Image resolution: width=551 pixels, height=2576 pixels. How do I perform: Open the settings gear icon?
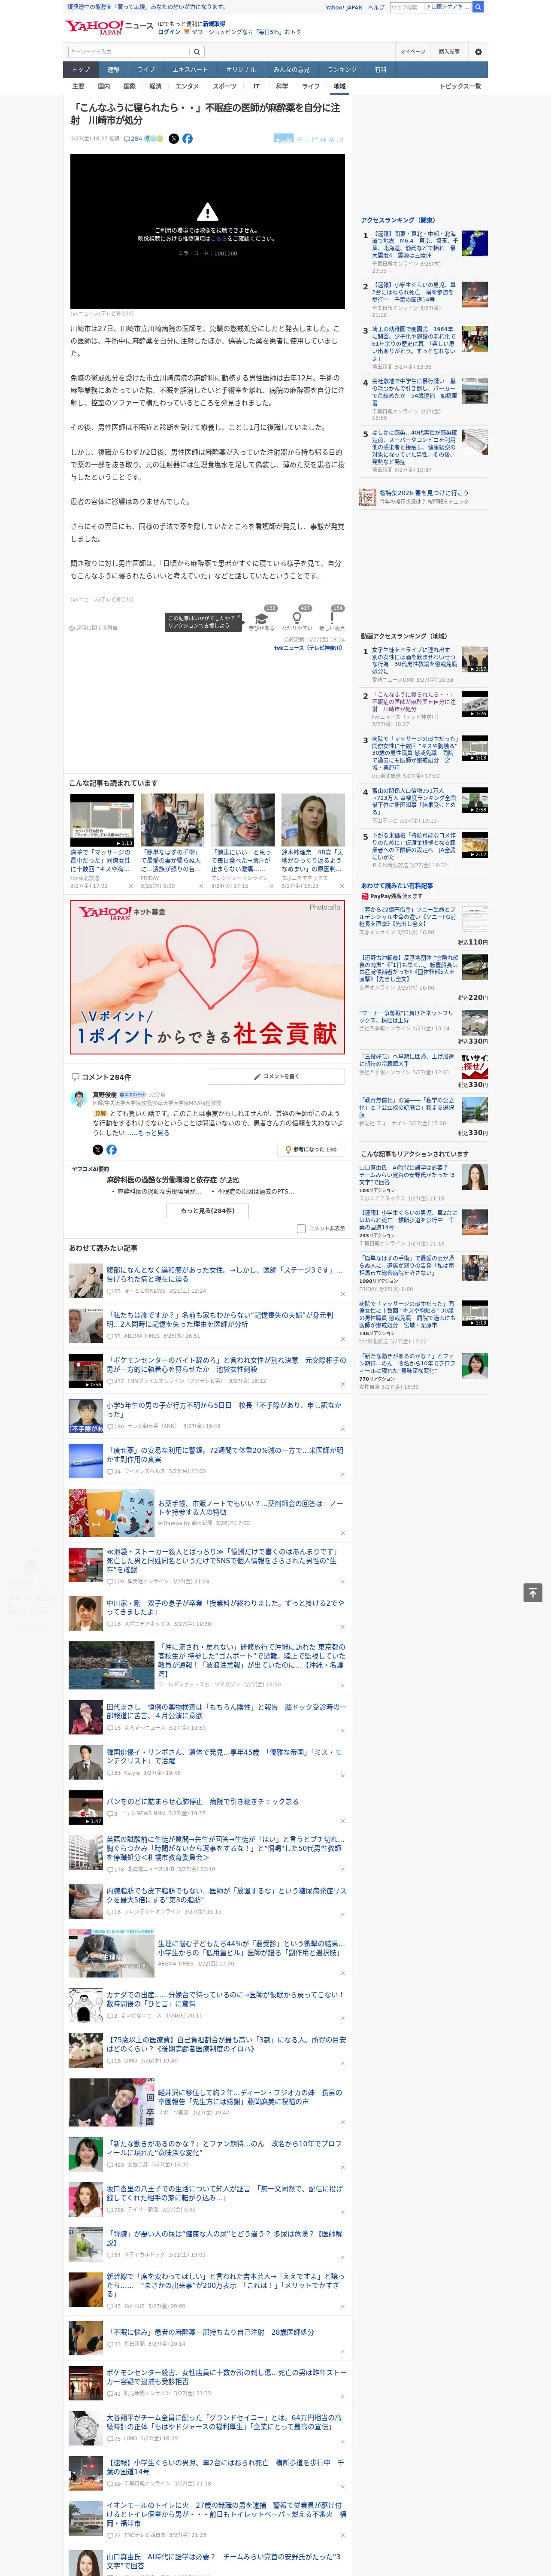(478, 52)
